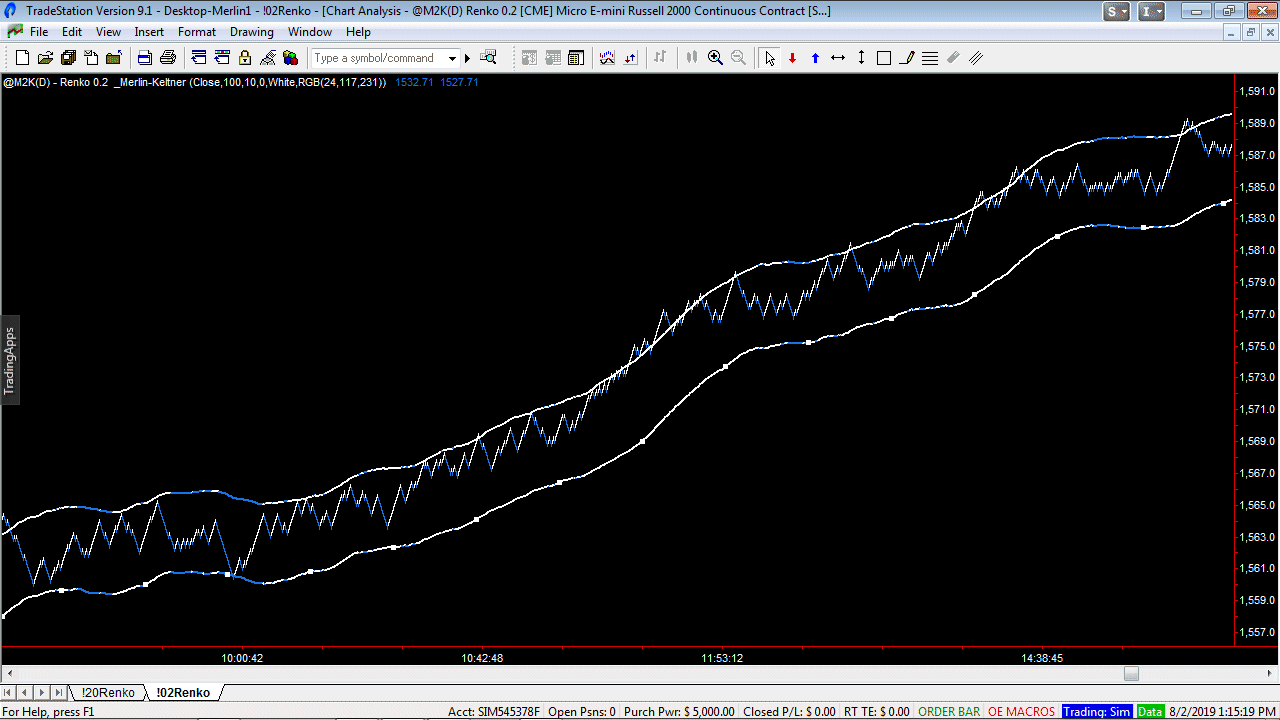Click the OE MACROS status button
1280x720 pixels.
(1022, 712)
